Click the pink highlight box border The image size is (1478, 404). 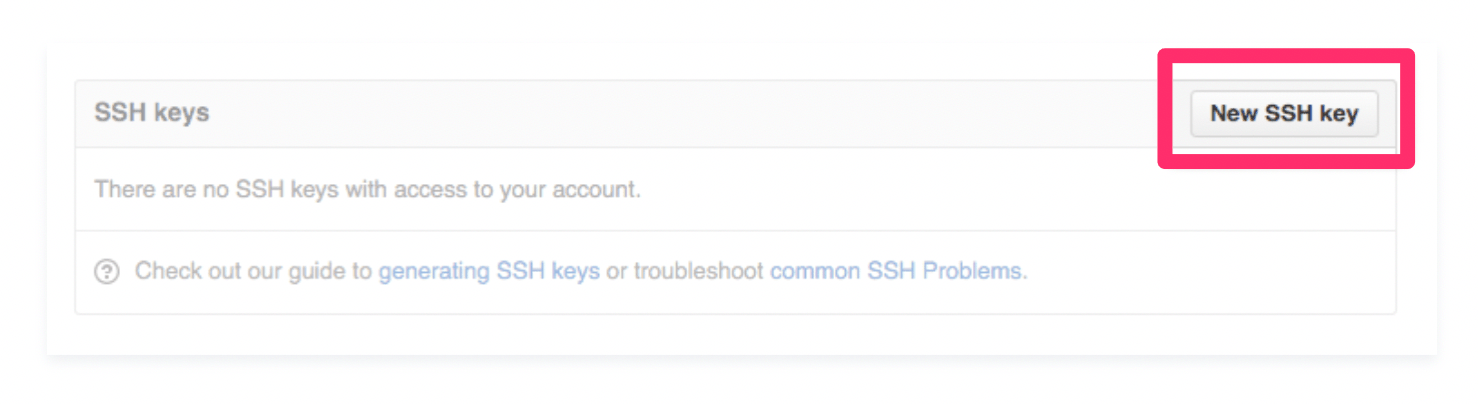coord(1286,54)
